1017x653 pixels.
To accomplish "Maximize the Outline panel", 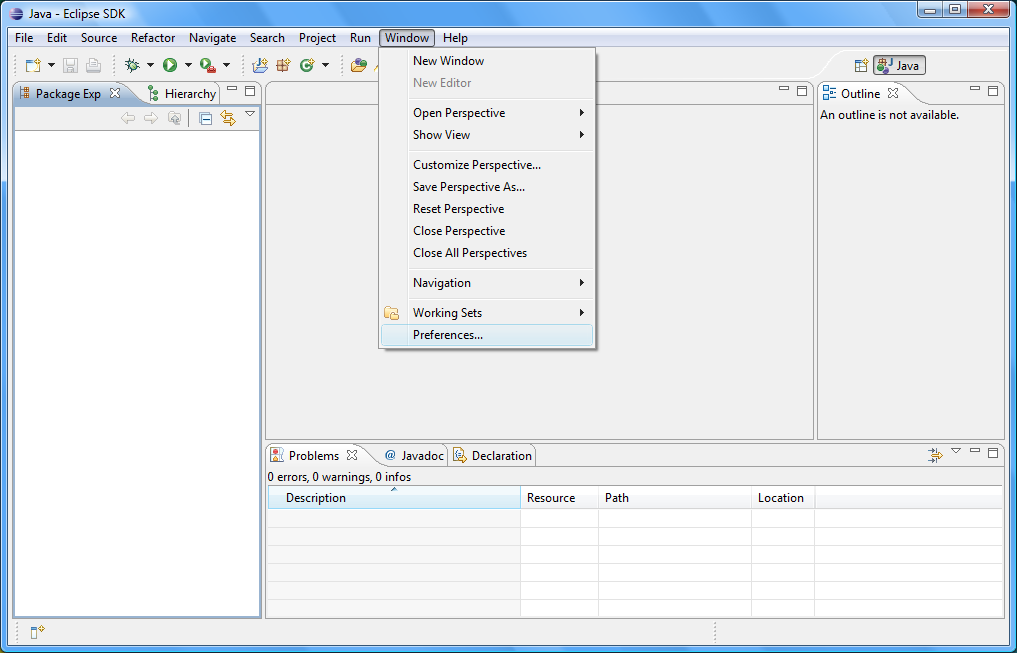I will click(x=993, y=91).
